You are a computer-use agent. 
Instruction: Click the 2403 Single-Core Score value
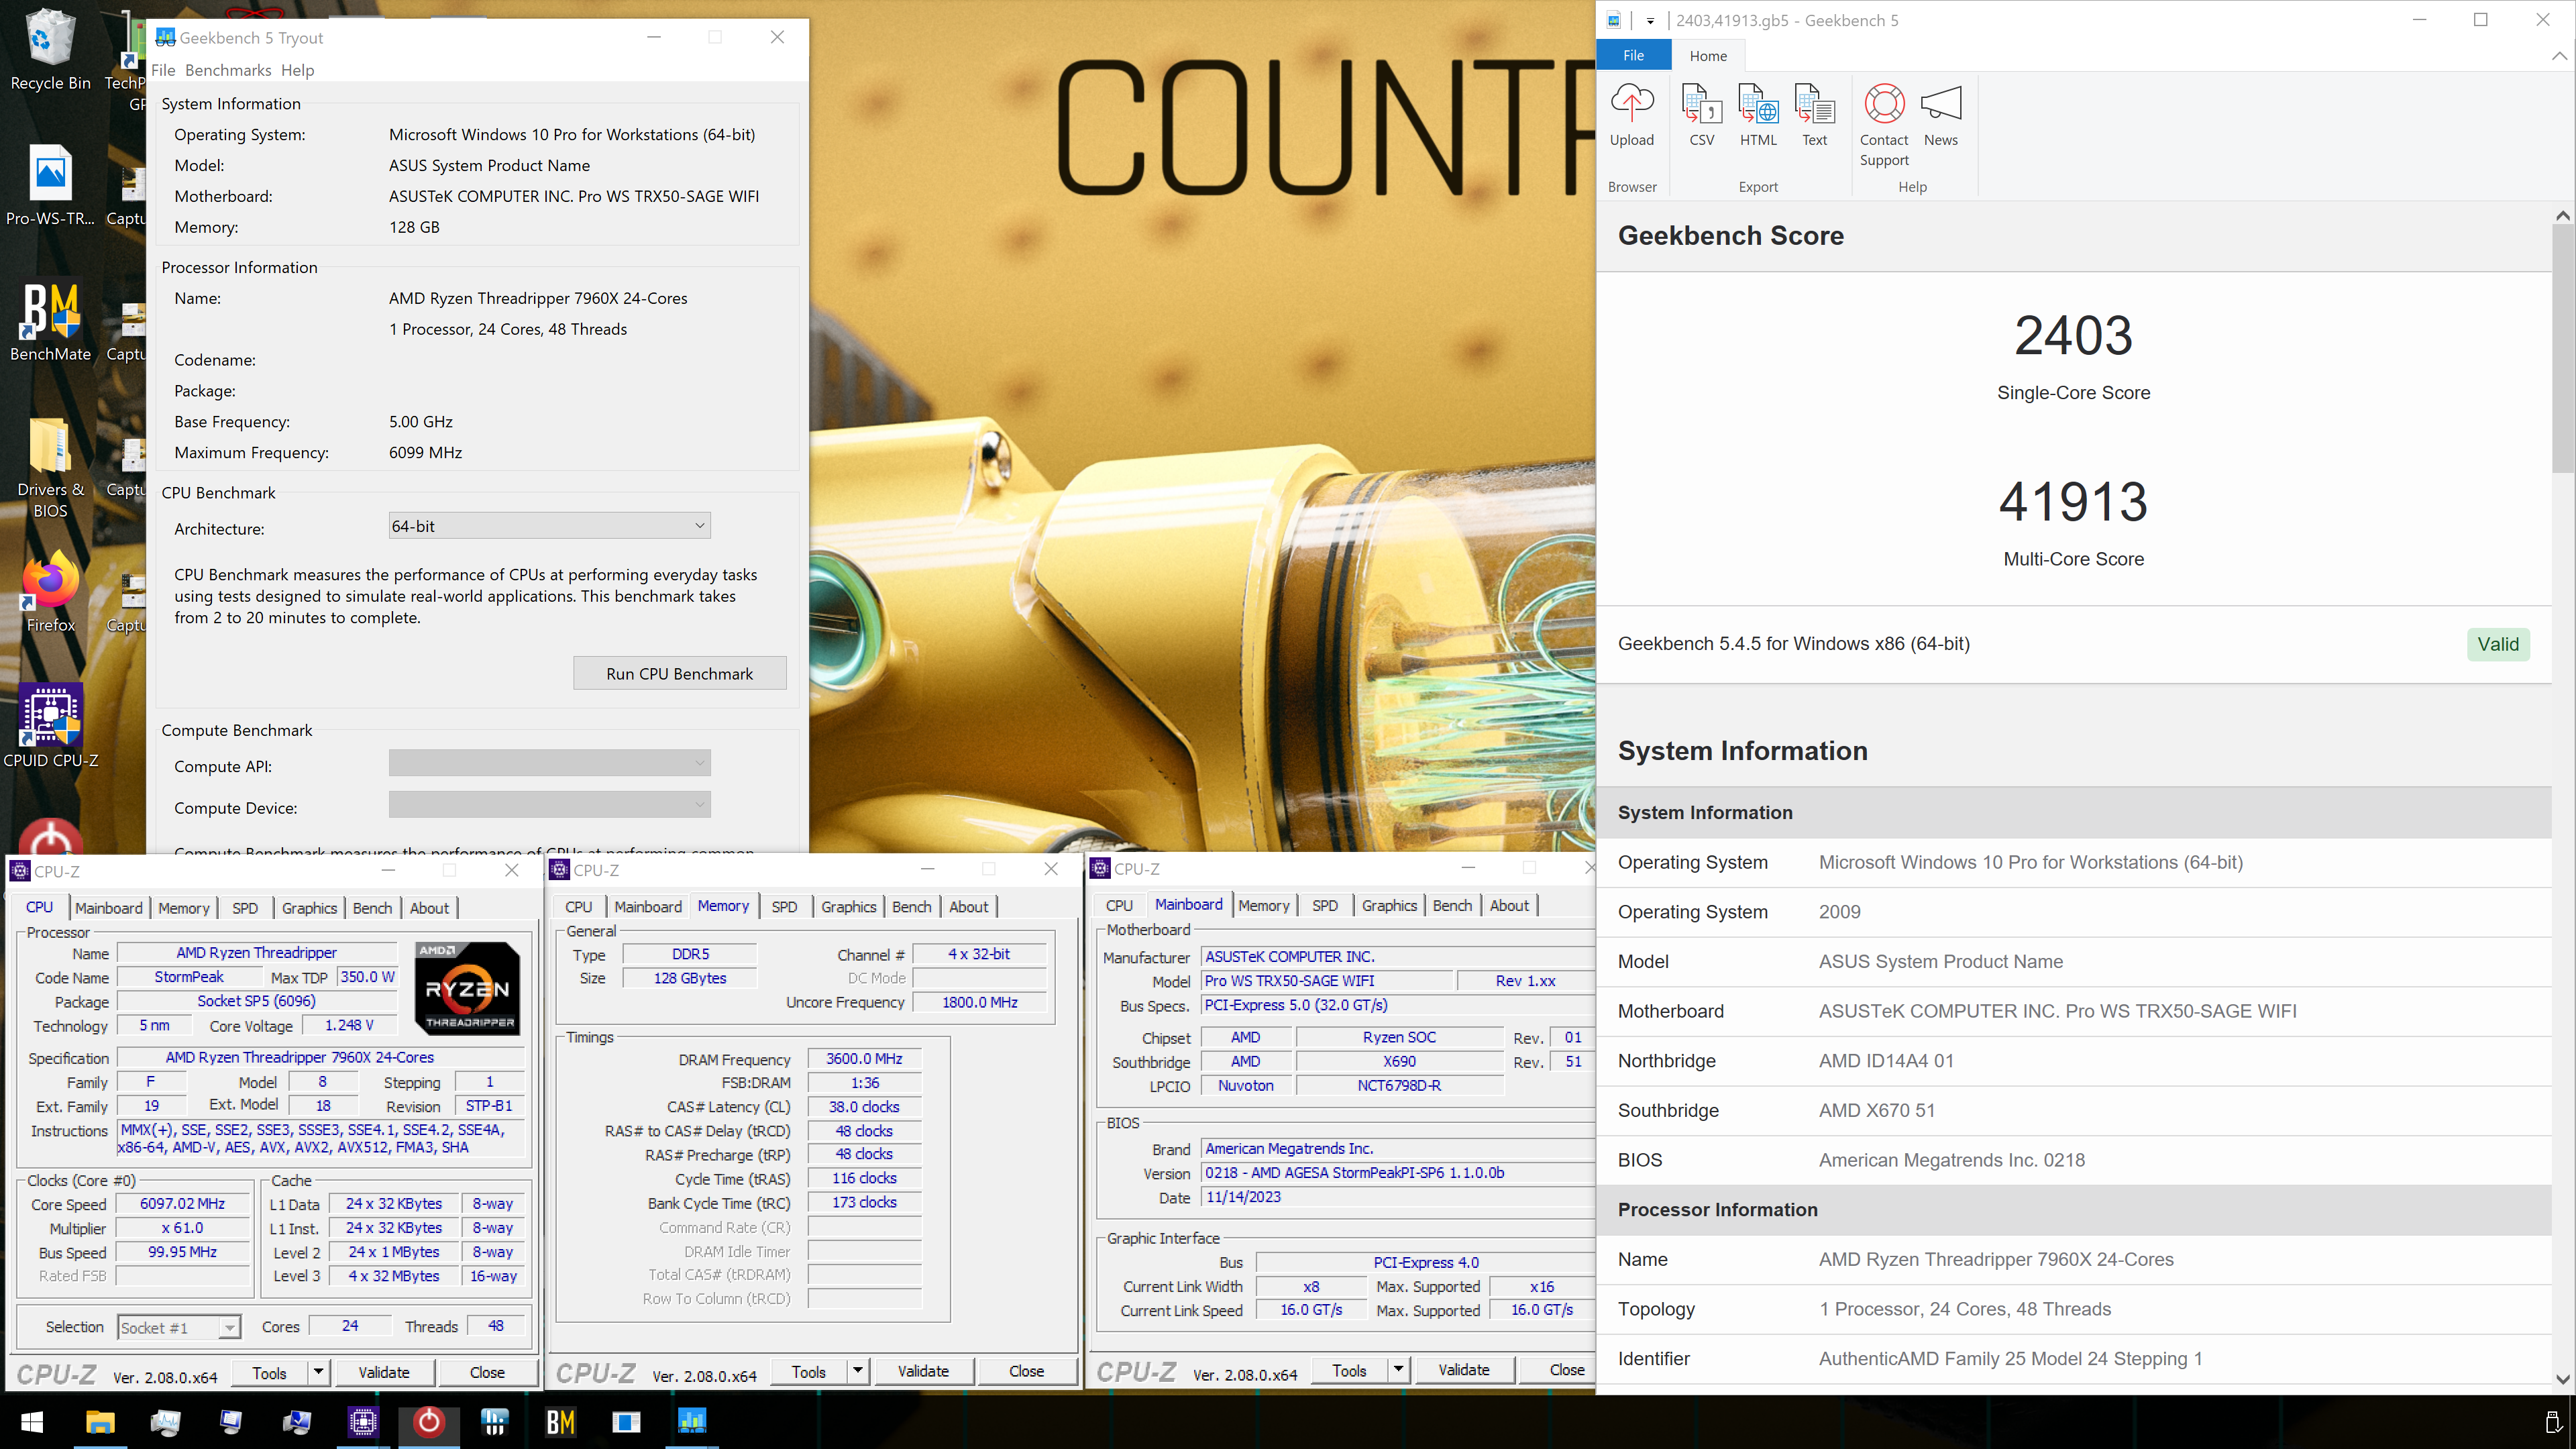pos(2073,335)
